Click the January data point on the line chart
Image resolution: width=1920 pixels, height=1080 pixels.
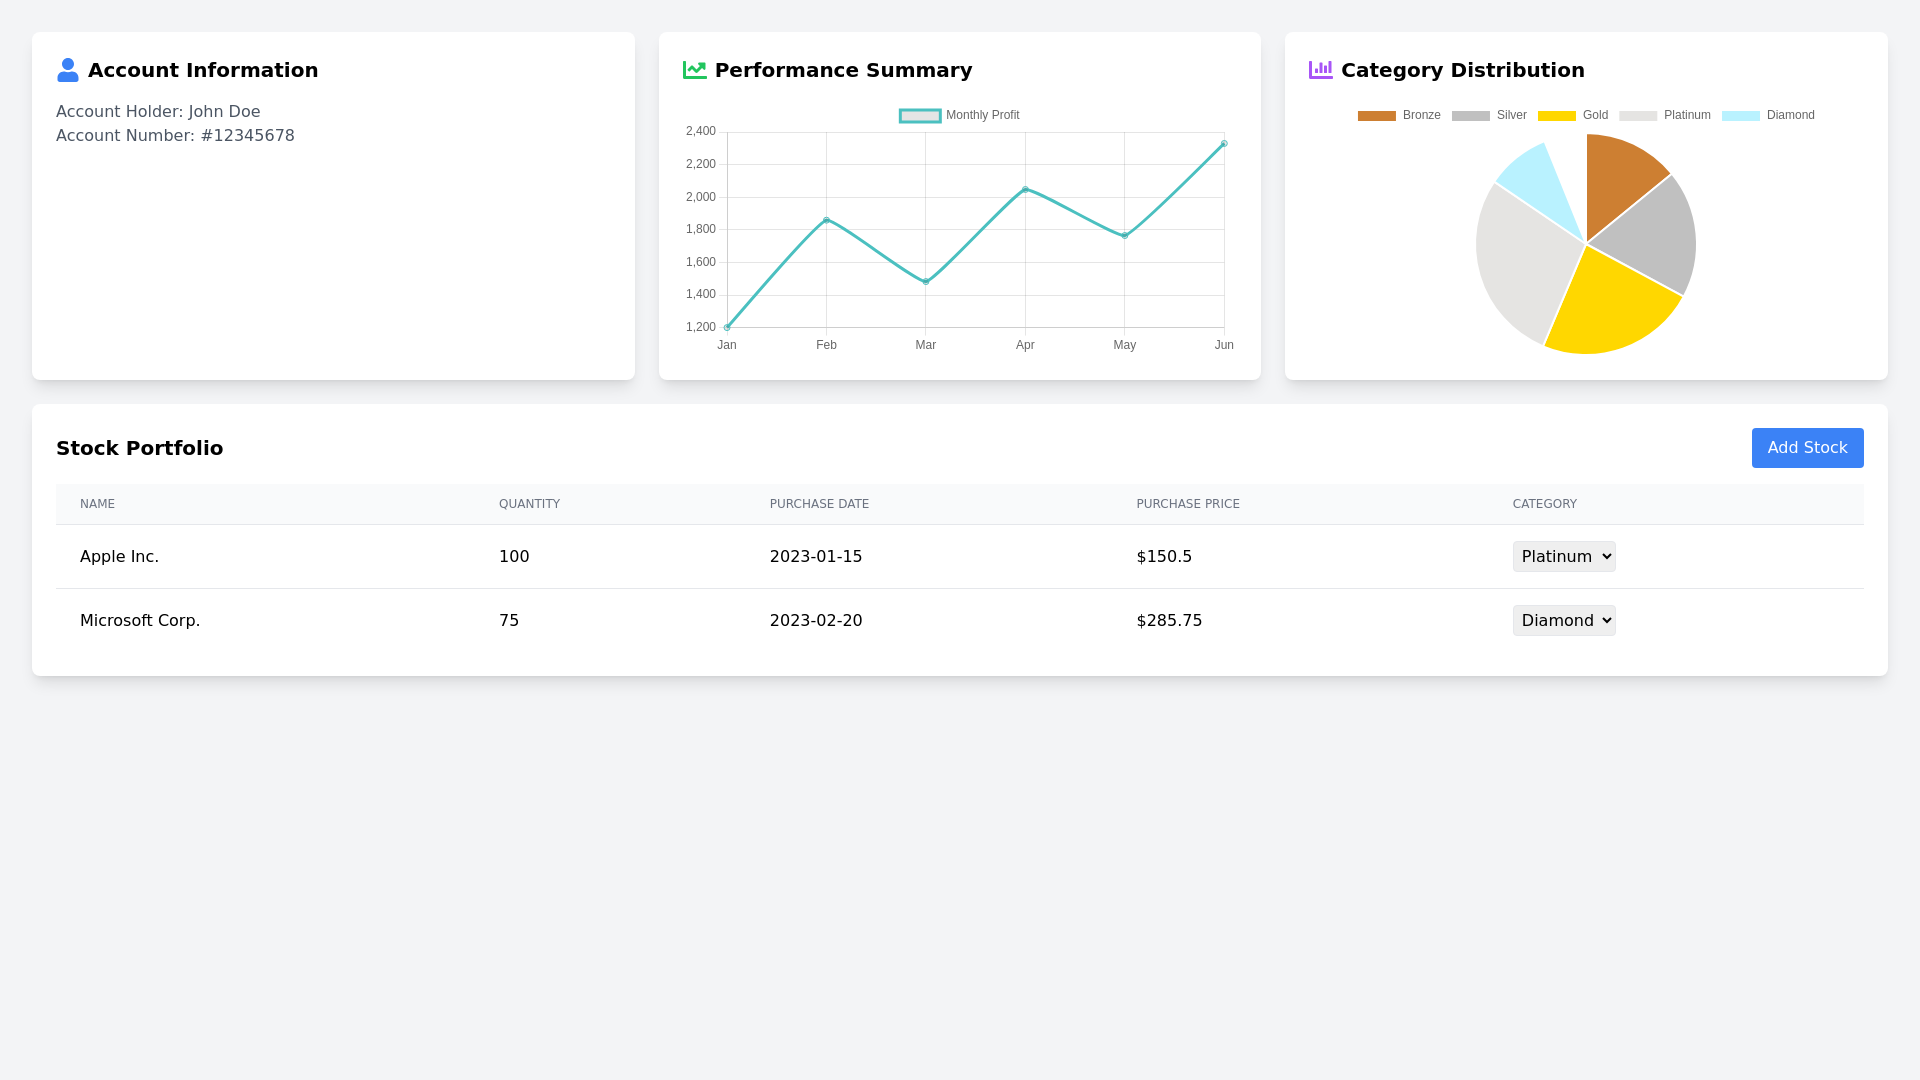click(726, 327)
